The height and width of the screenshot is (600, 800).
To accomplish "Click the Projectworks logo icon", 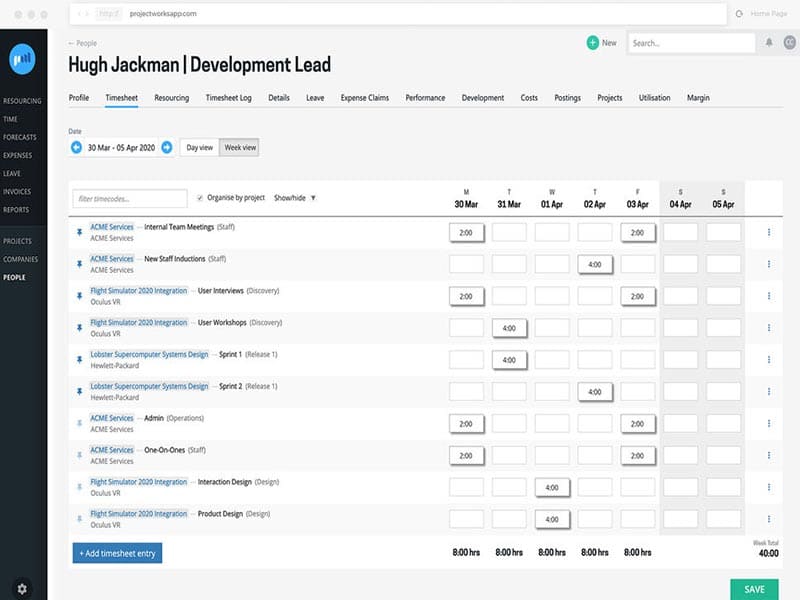I will (22, 60).
